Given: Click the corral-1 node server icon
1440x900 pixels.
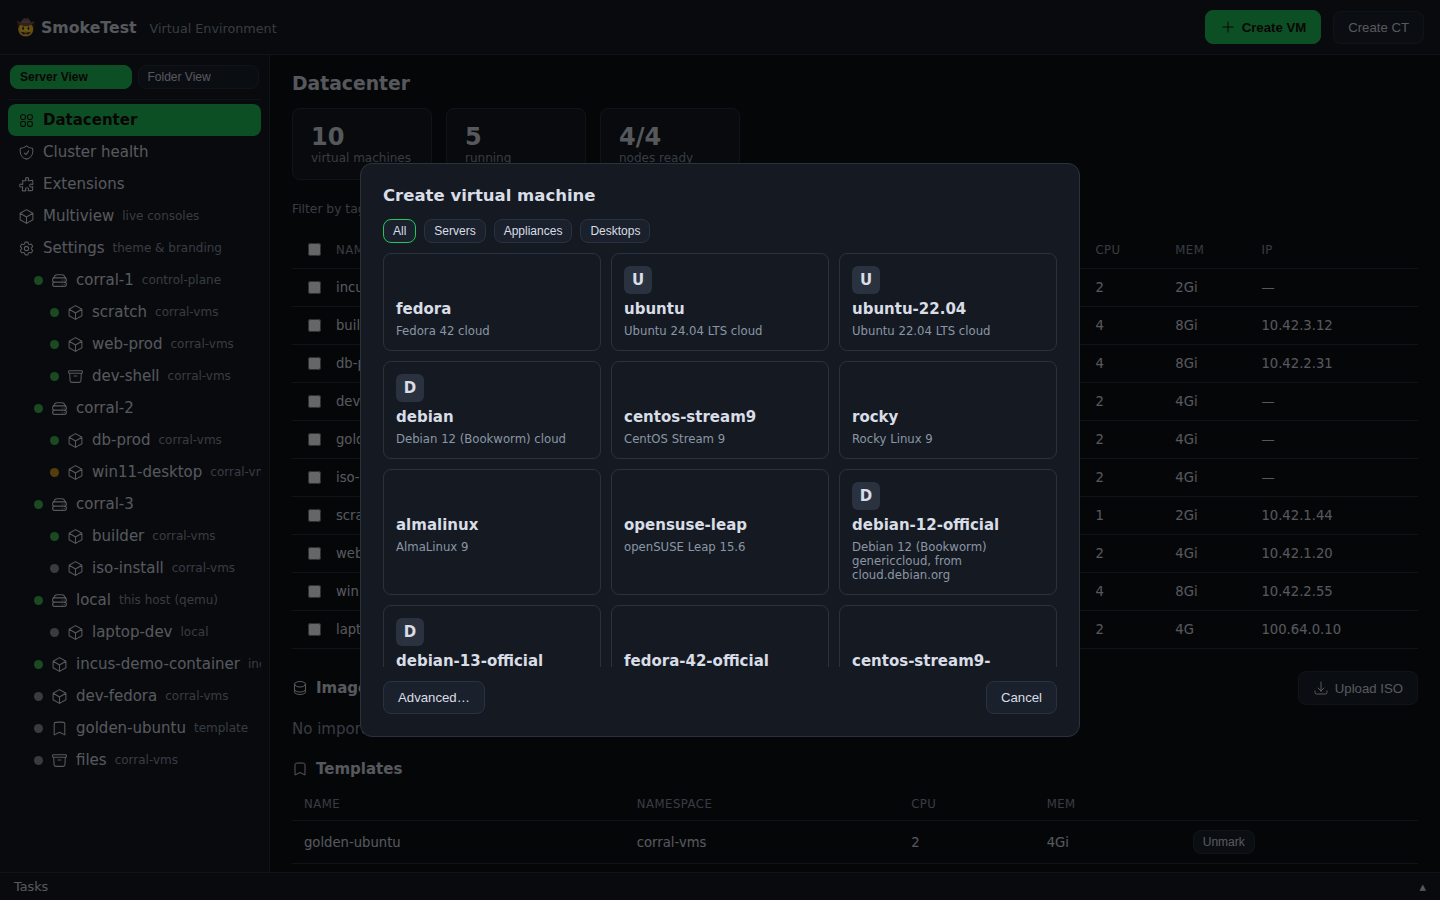Looking at the screenshot, I should pyautogui.click(x=60, y=280).
